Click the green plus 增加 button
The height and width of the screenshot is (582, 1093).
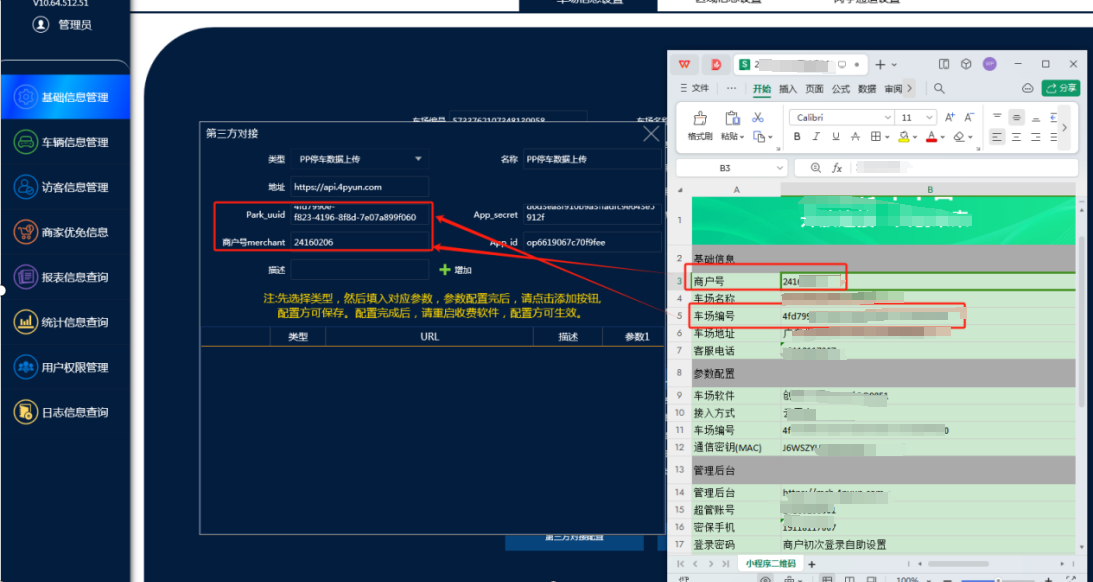(x=455, y=269)
